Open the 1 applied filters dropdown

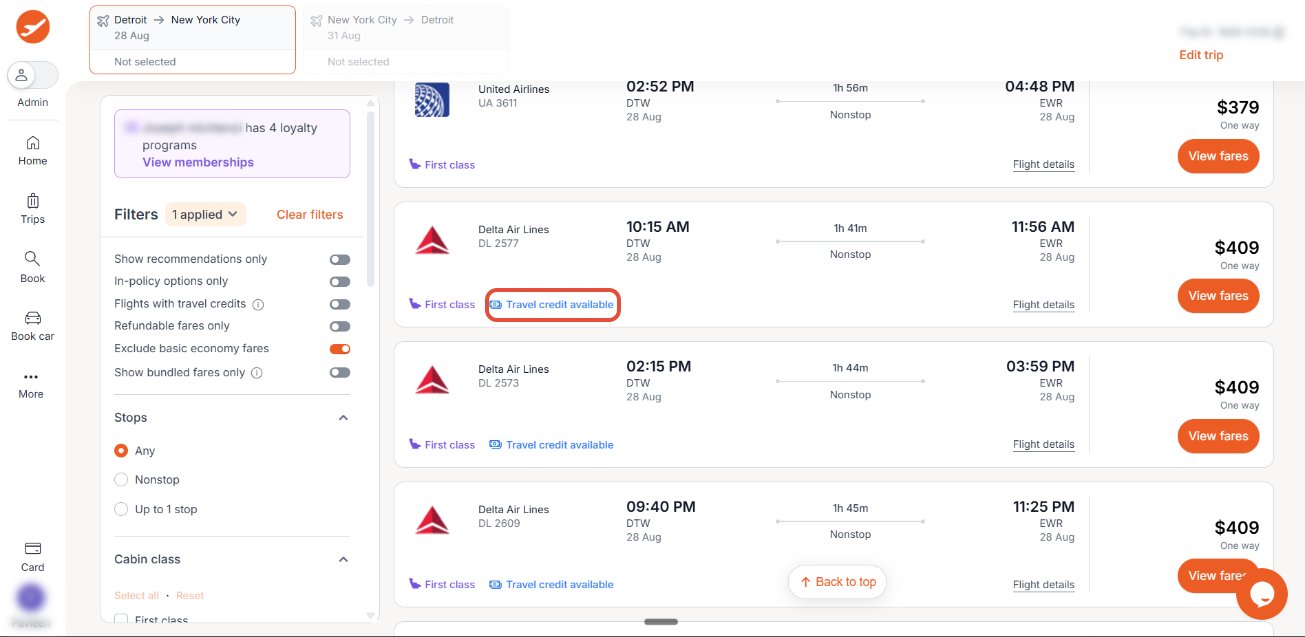[x=205, y=214]
